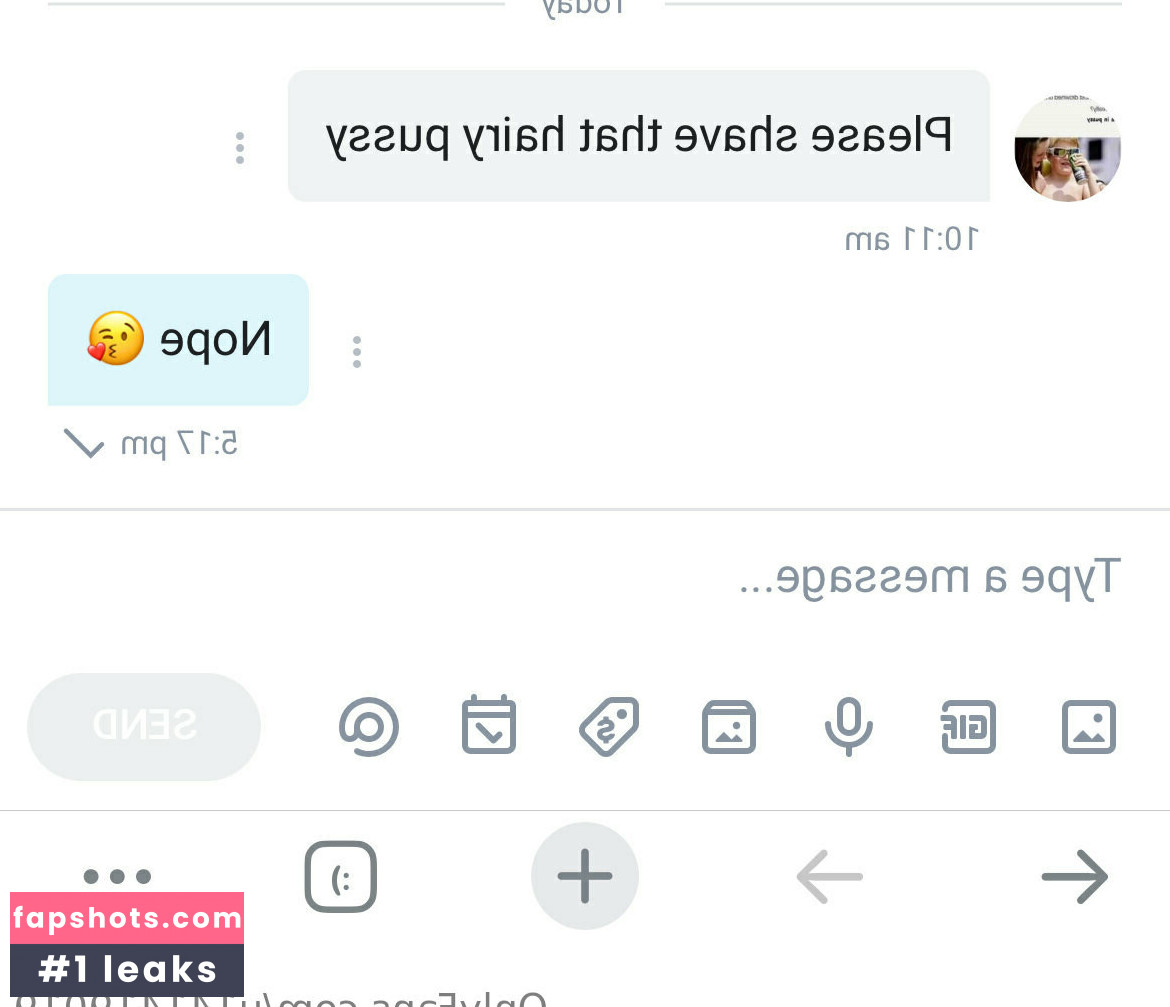Tap the browser new tab plus button
The height and width of the screenshot is (1007, 1170).
pos(585,876)
